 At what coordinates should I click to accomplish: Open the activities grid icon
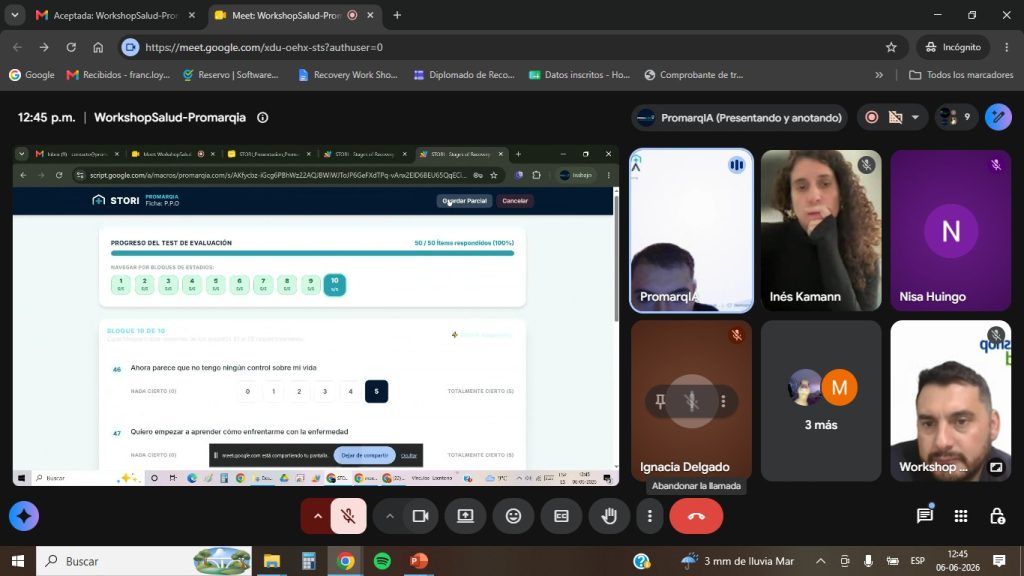pos(961,516)
